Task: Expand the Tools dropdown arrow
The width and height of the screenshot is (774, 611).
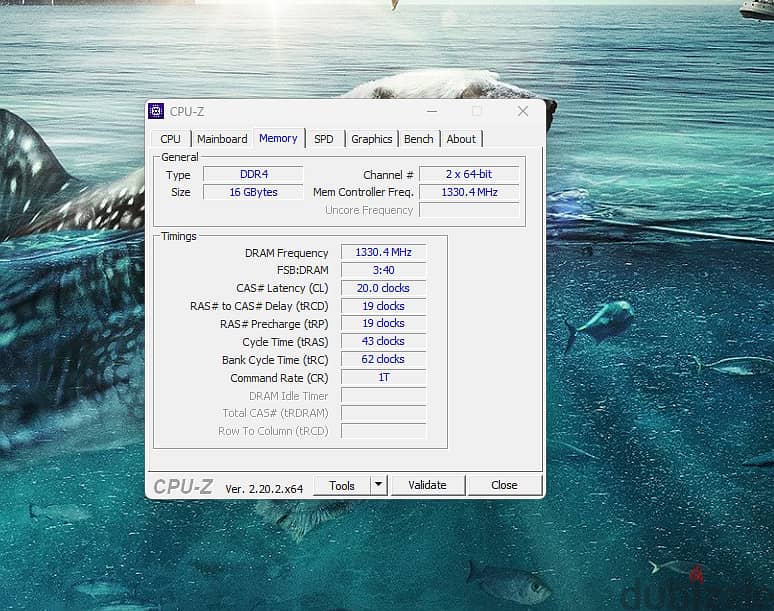Action: pyautogui.click(x=379, y=485)
